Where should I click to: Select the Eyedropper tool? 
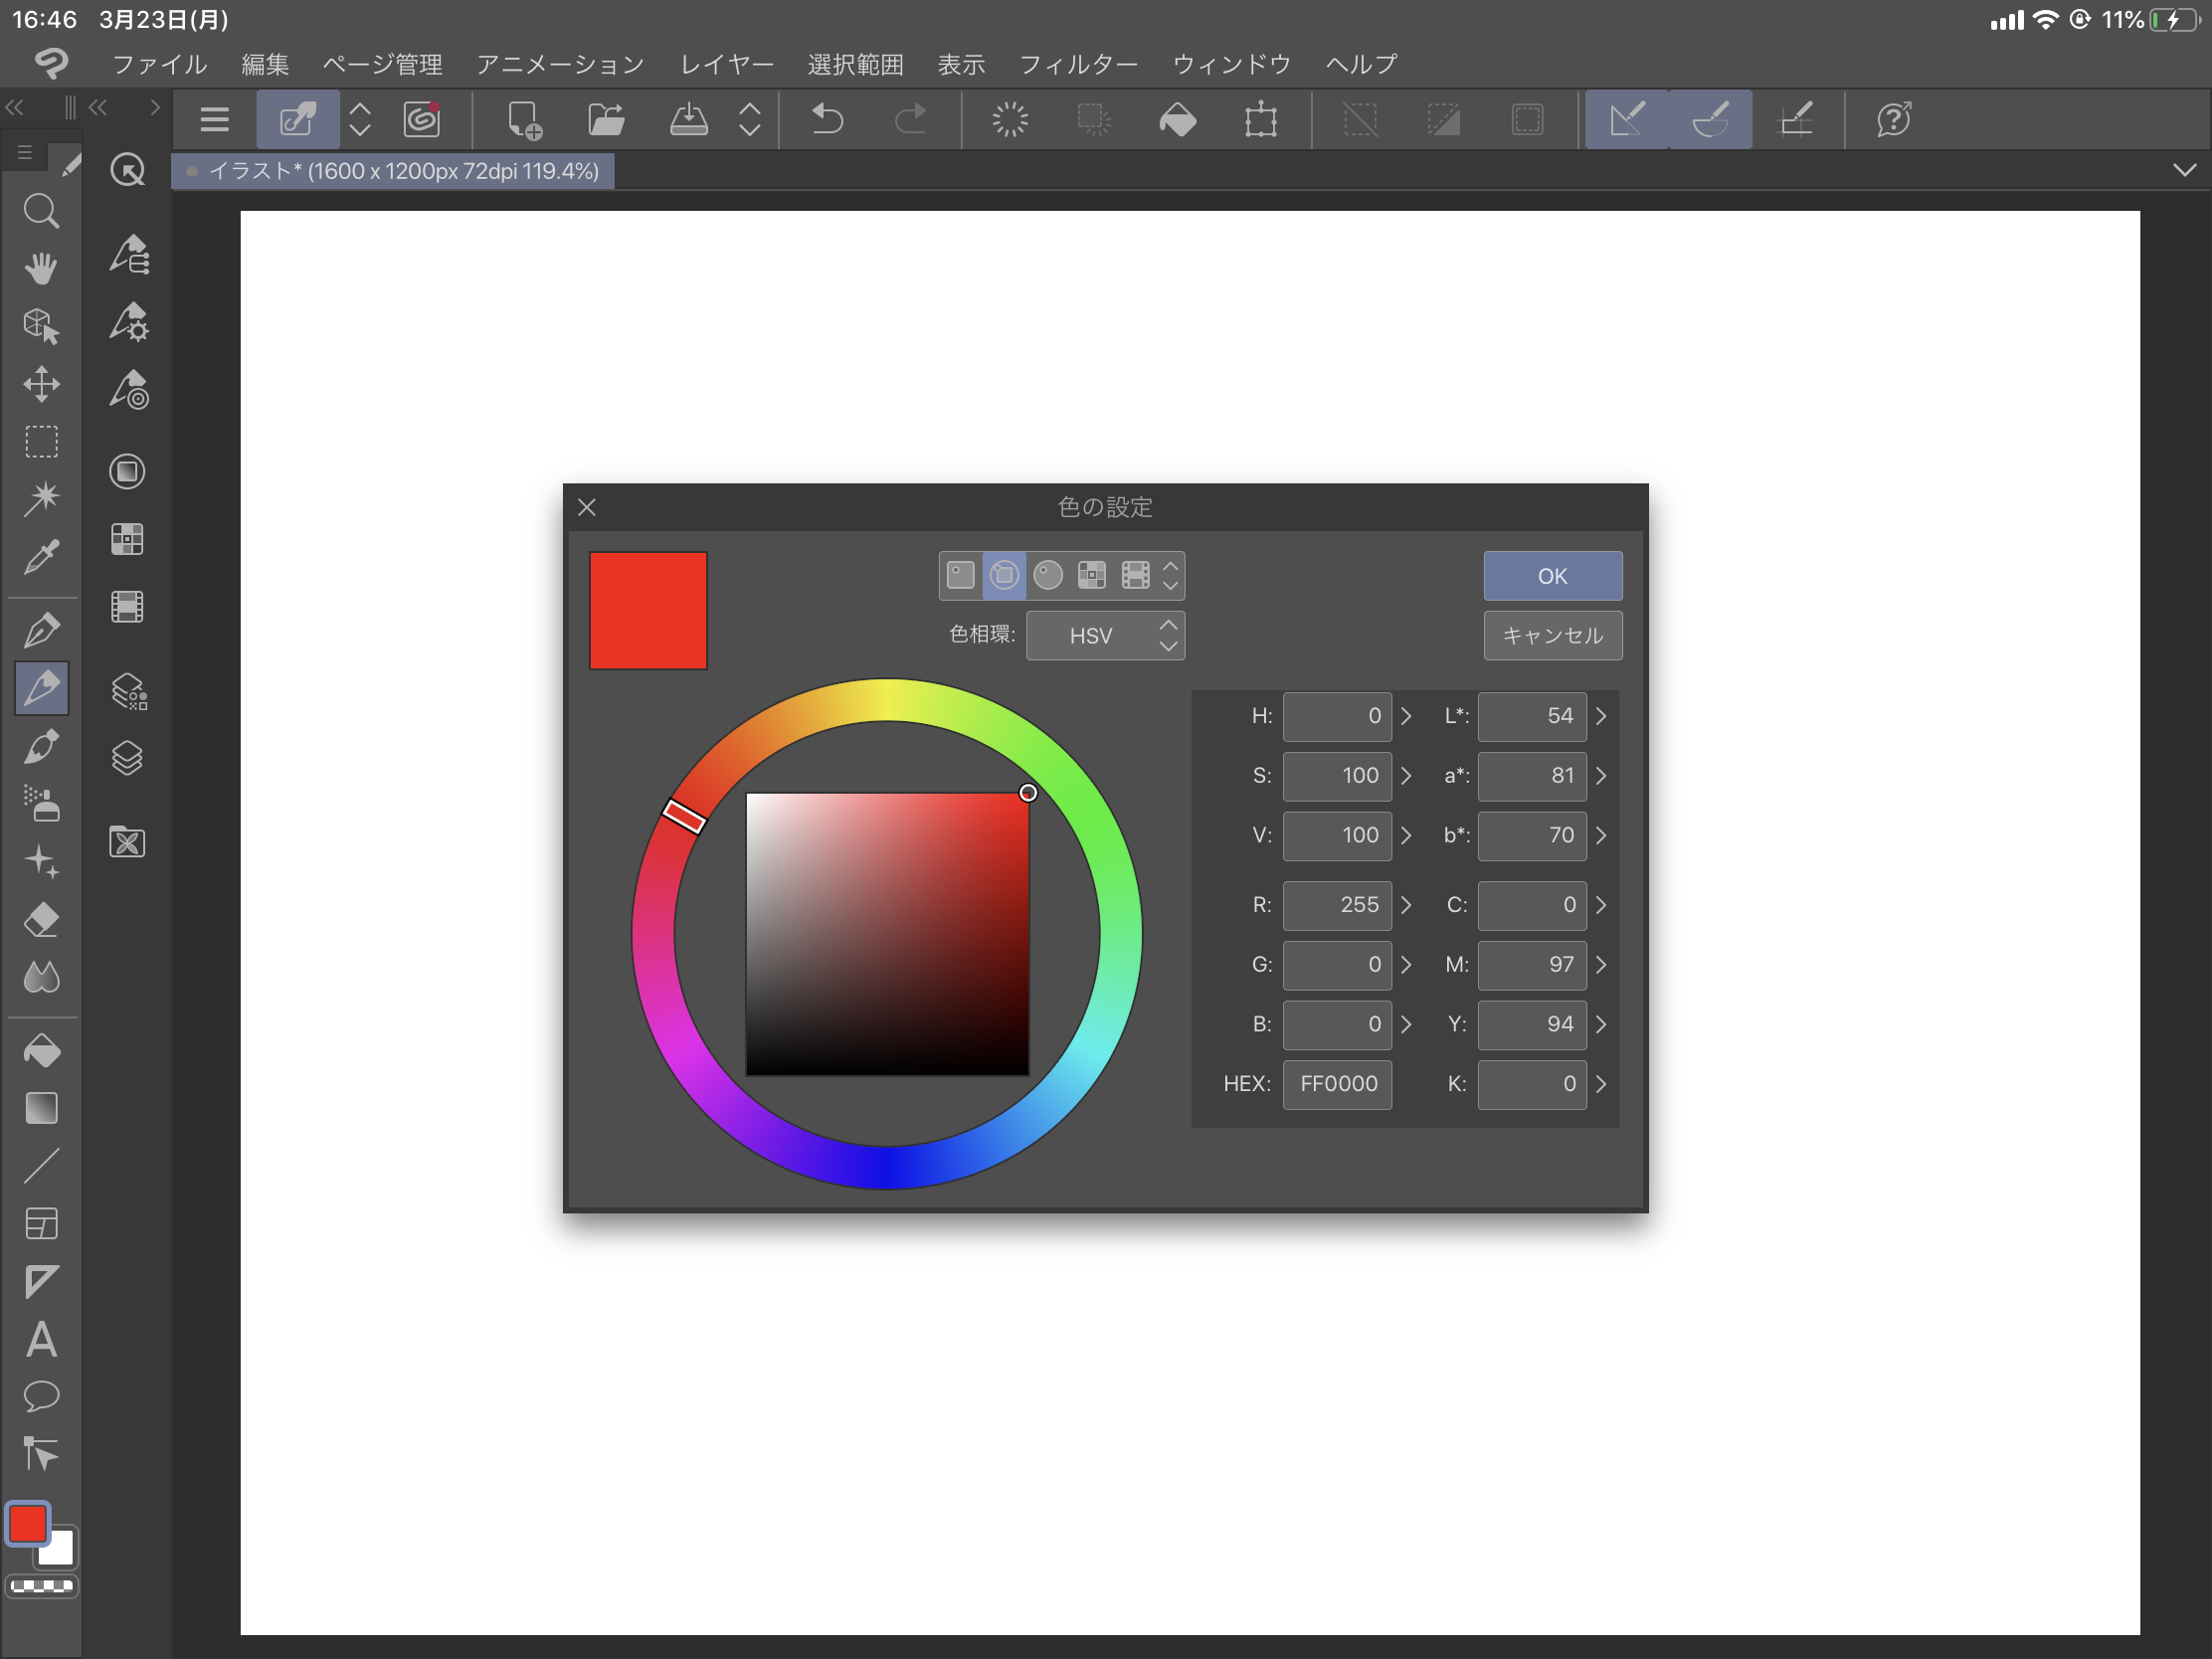41,557
